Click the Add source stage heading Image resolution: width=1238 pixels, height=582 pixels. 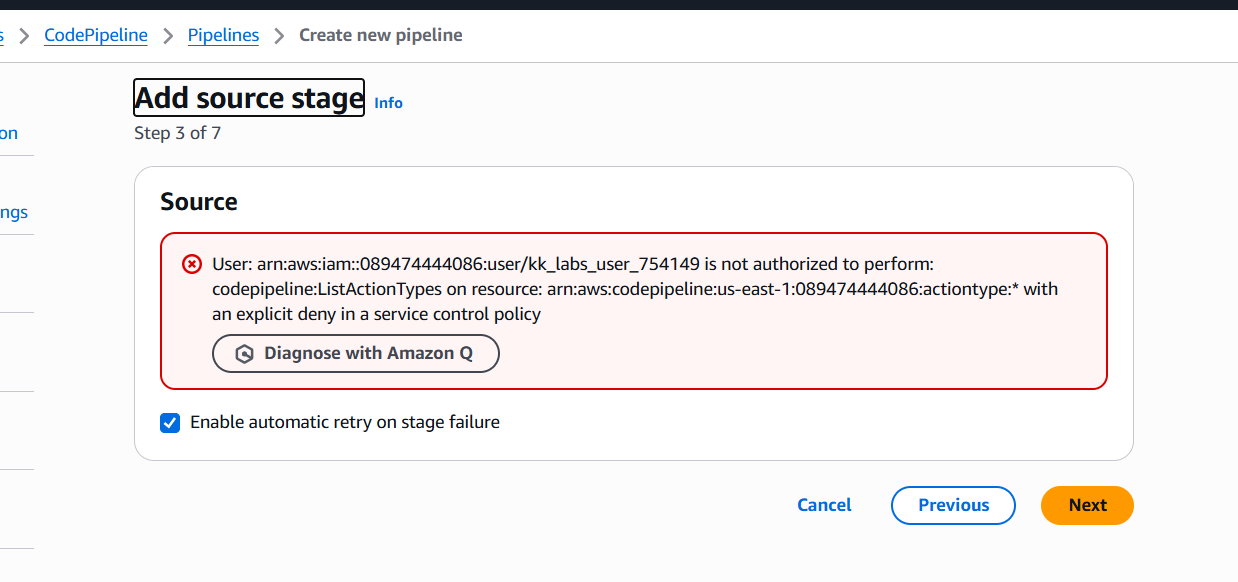(x=249, y=98)
